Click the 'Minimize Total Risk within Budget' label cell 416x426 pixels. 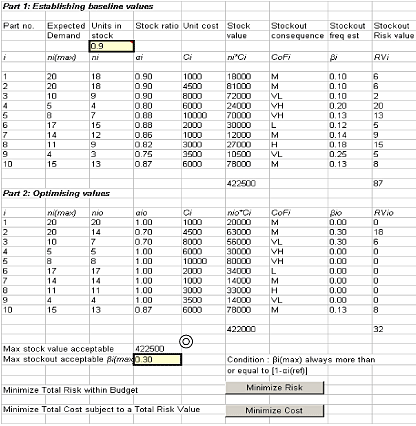click(70, 390)
